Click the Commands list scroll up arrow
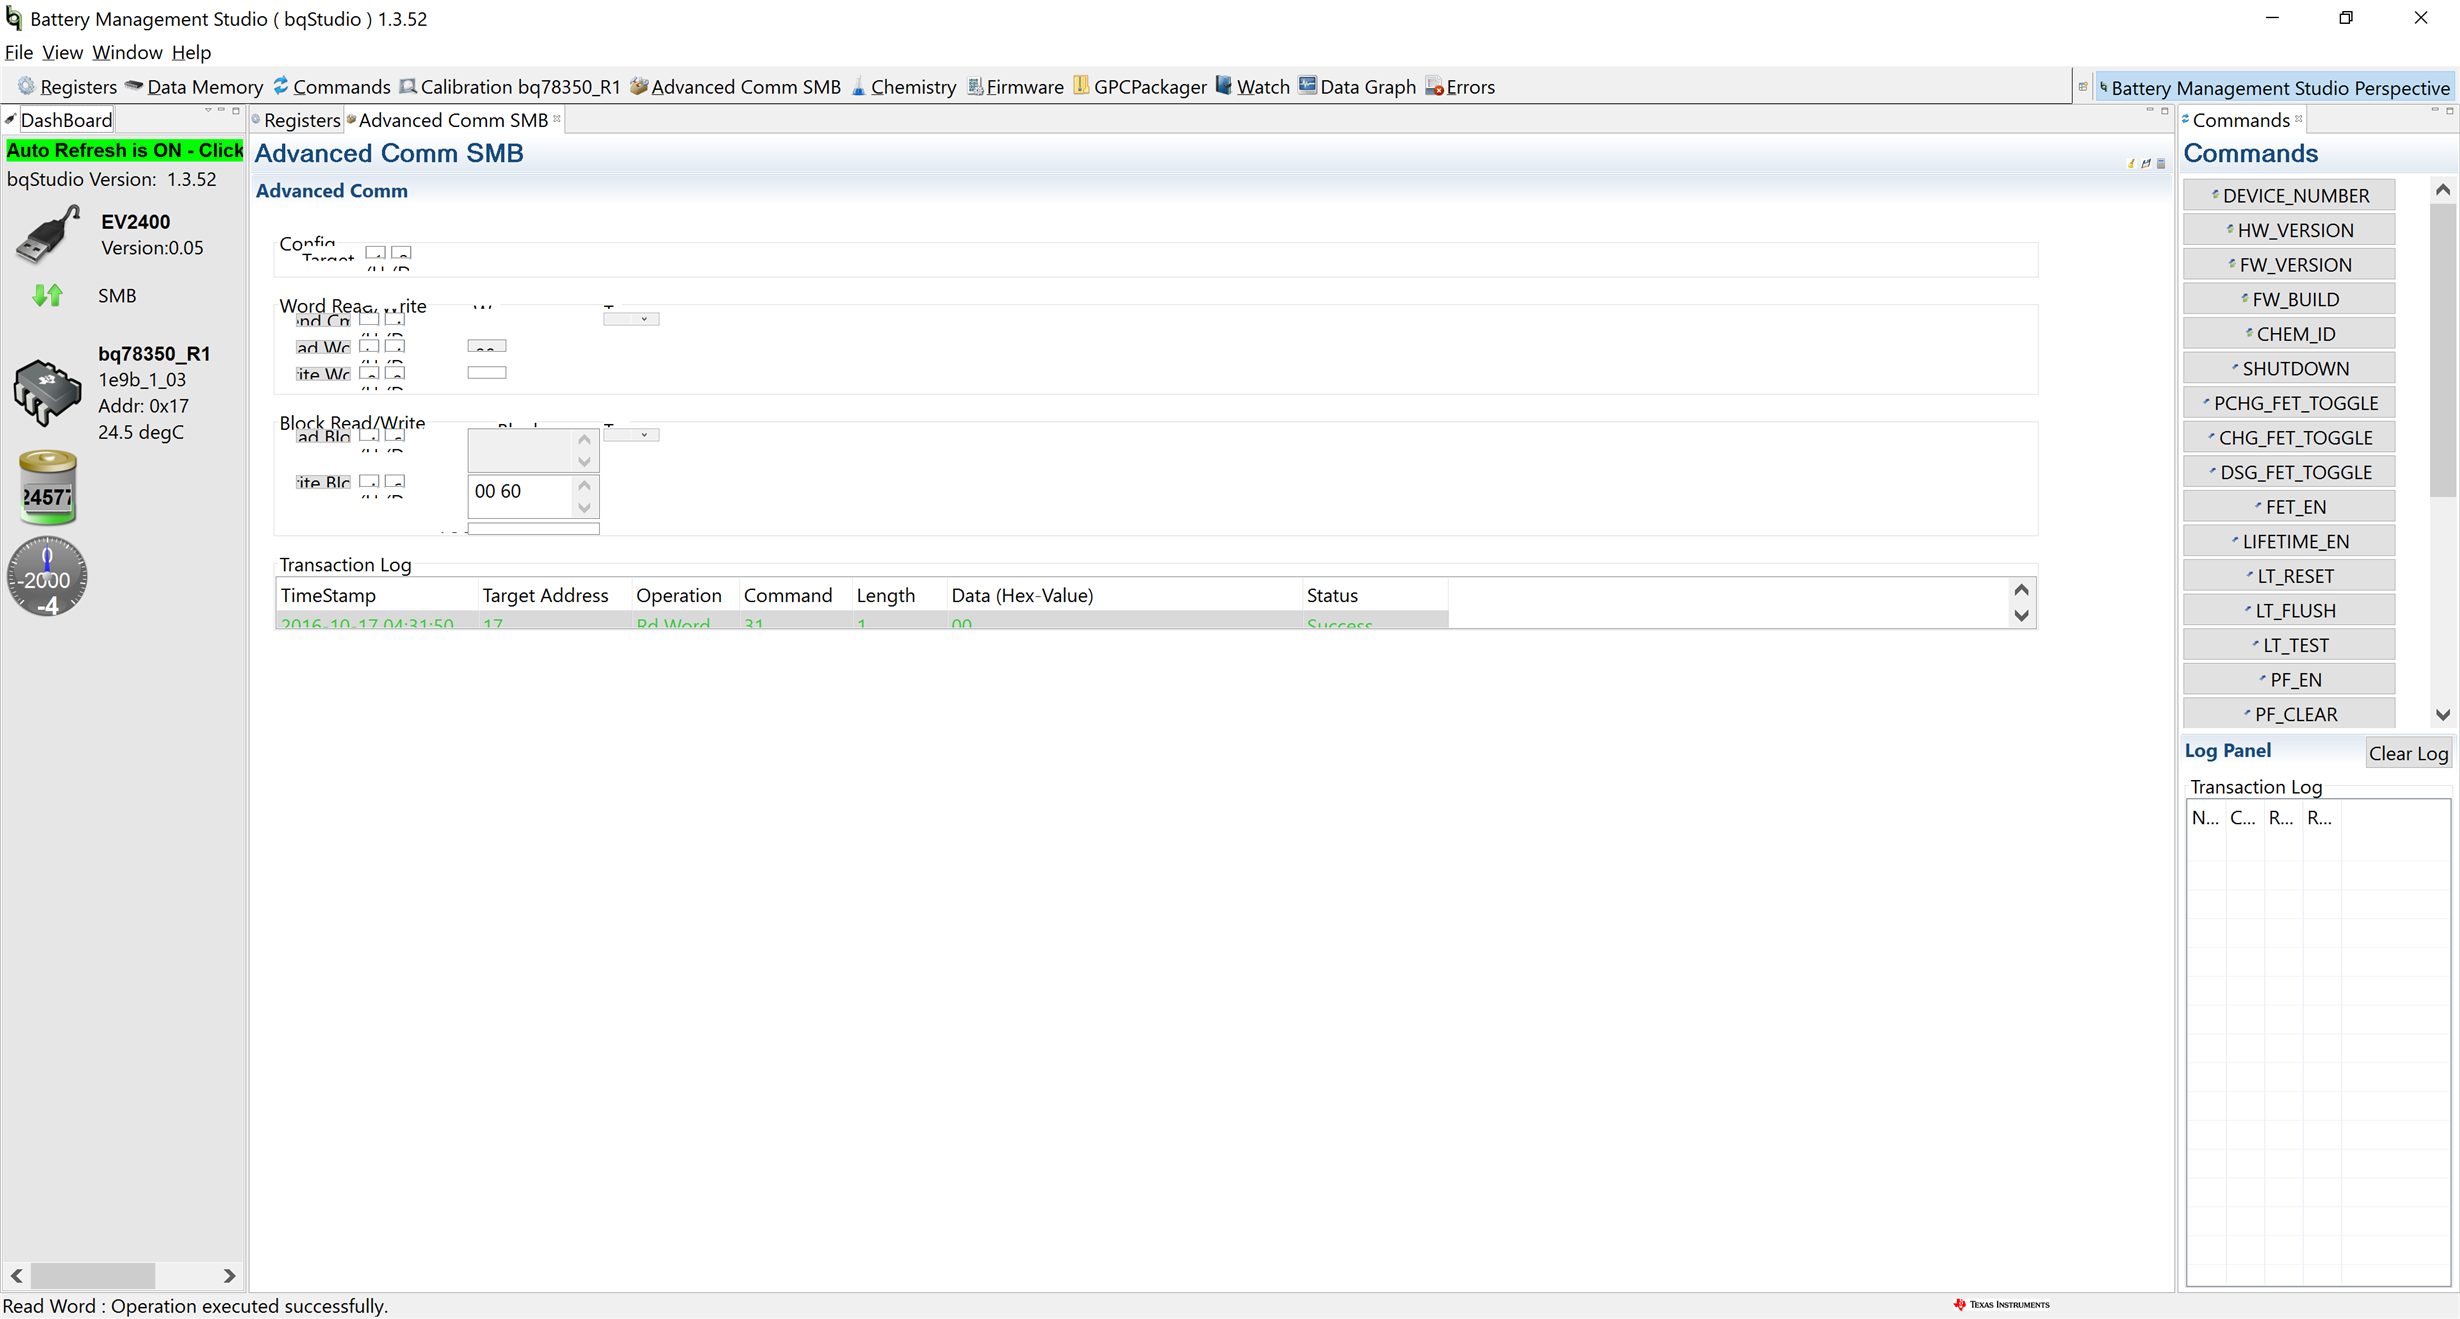Viewport: 2460px width, 1319px height. [2443, 189]
